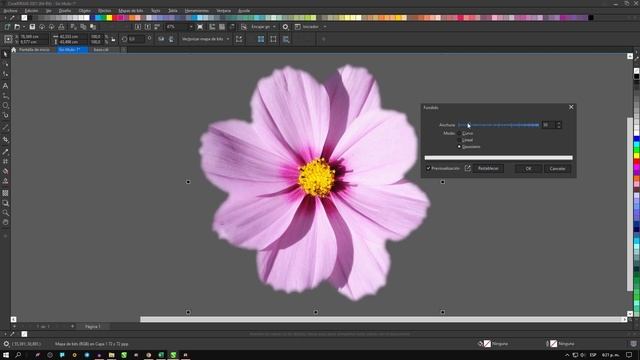
Task: Select the checkered Transparency tool
Action: 5,193
